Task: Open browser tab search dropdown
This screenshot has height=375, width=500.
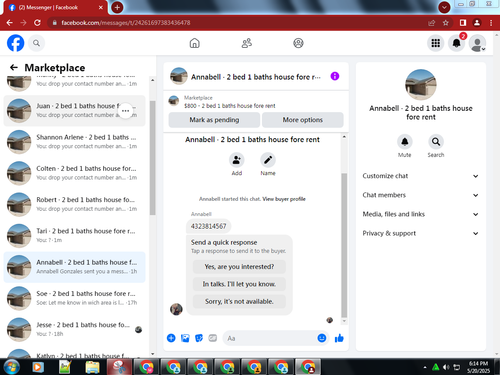Action: click(444, 7)
